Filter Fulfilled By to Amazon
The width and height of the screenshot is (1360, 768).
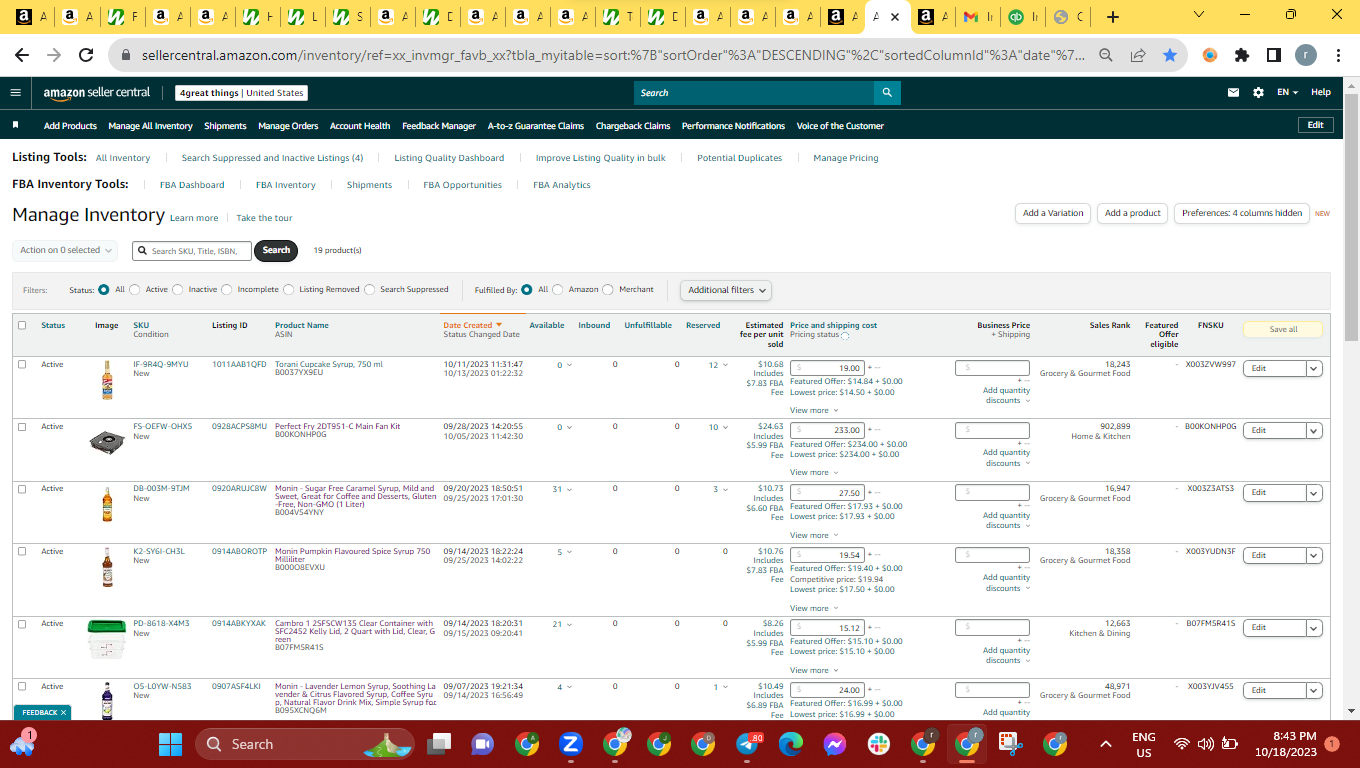(x=558, y=290)
